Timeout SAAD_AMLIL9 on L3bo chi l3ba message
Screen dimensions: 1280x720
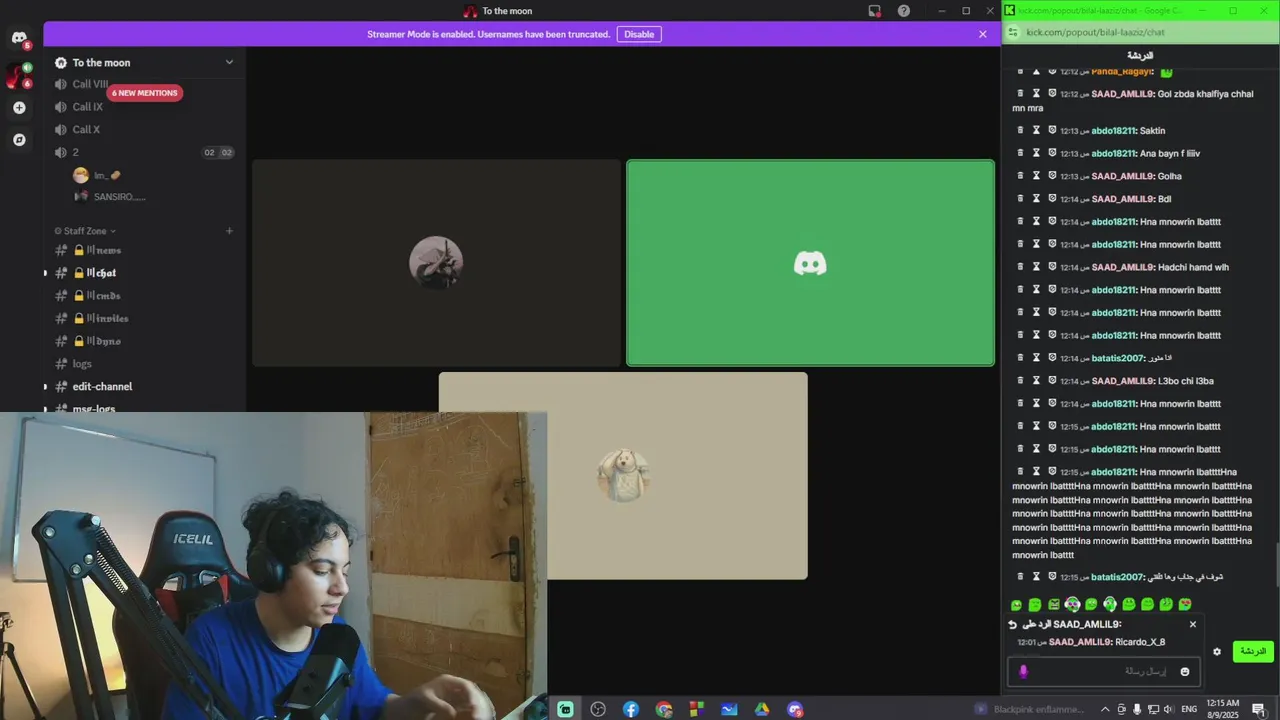coord(1036,381)
